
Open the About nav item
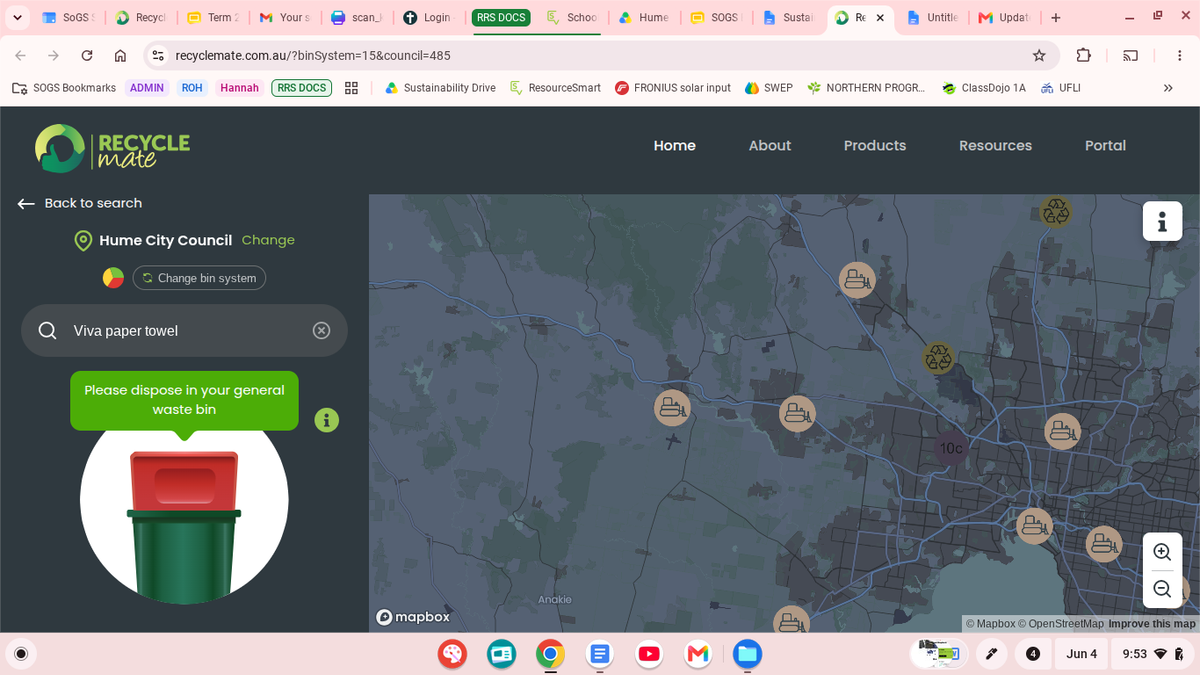[x=770, y=145]
